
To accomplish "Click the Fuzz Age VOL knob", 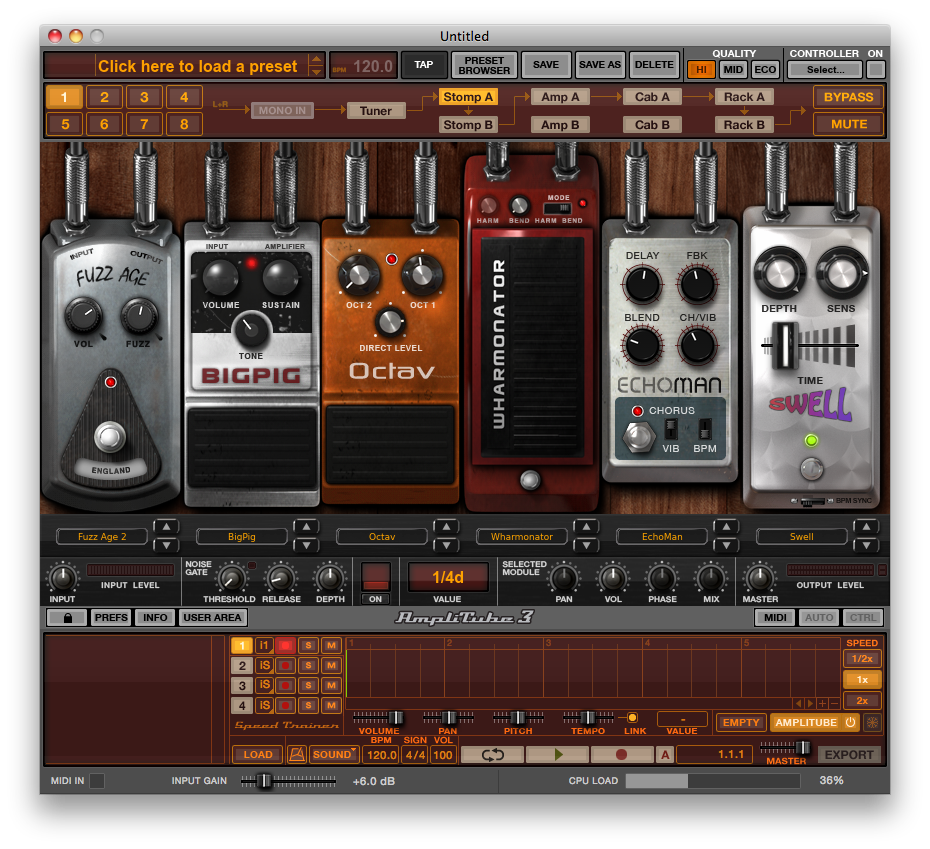I will point(84,315).
